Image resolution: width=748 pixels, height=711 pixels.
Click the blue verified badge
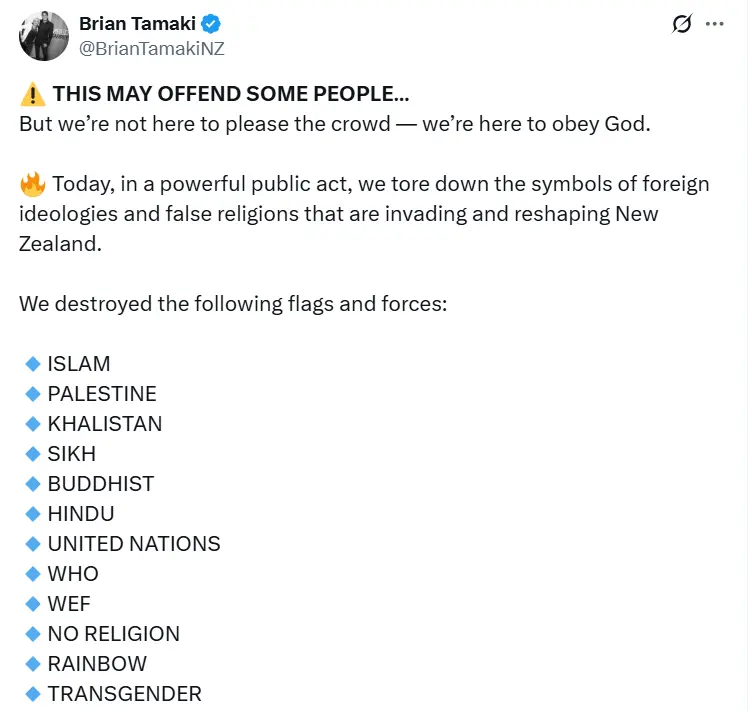click(212, 24)
